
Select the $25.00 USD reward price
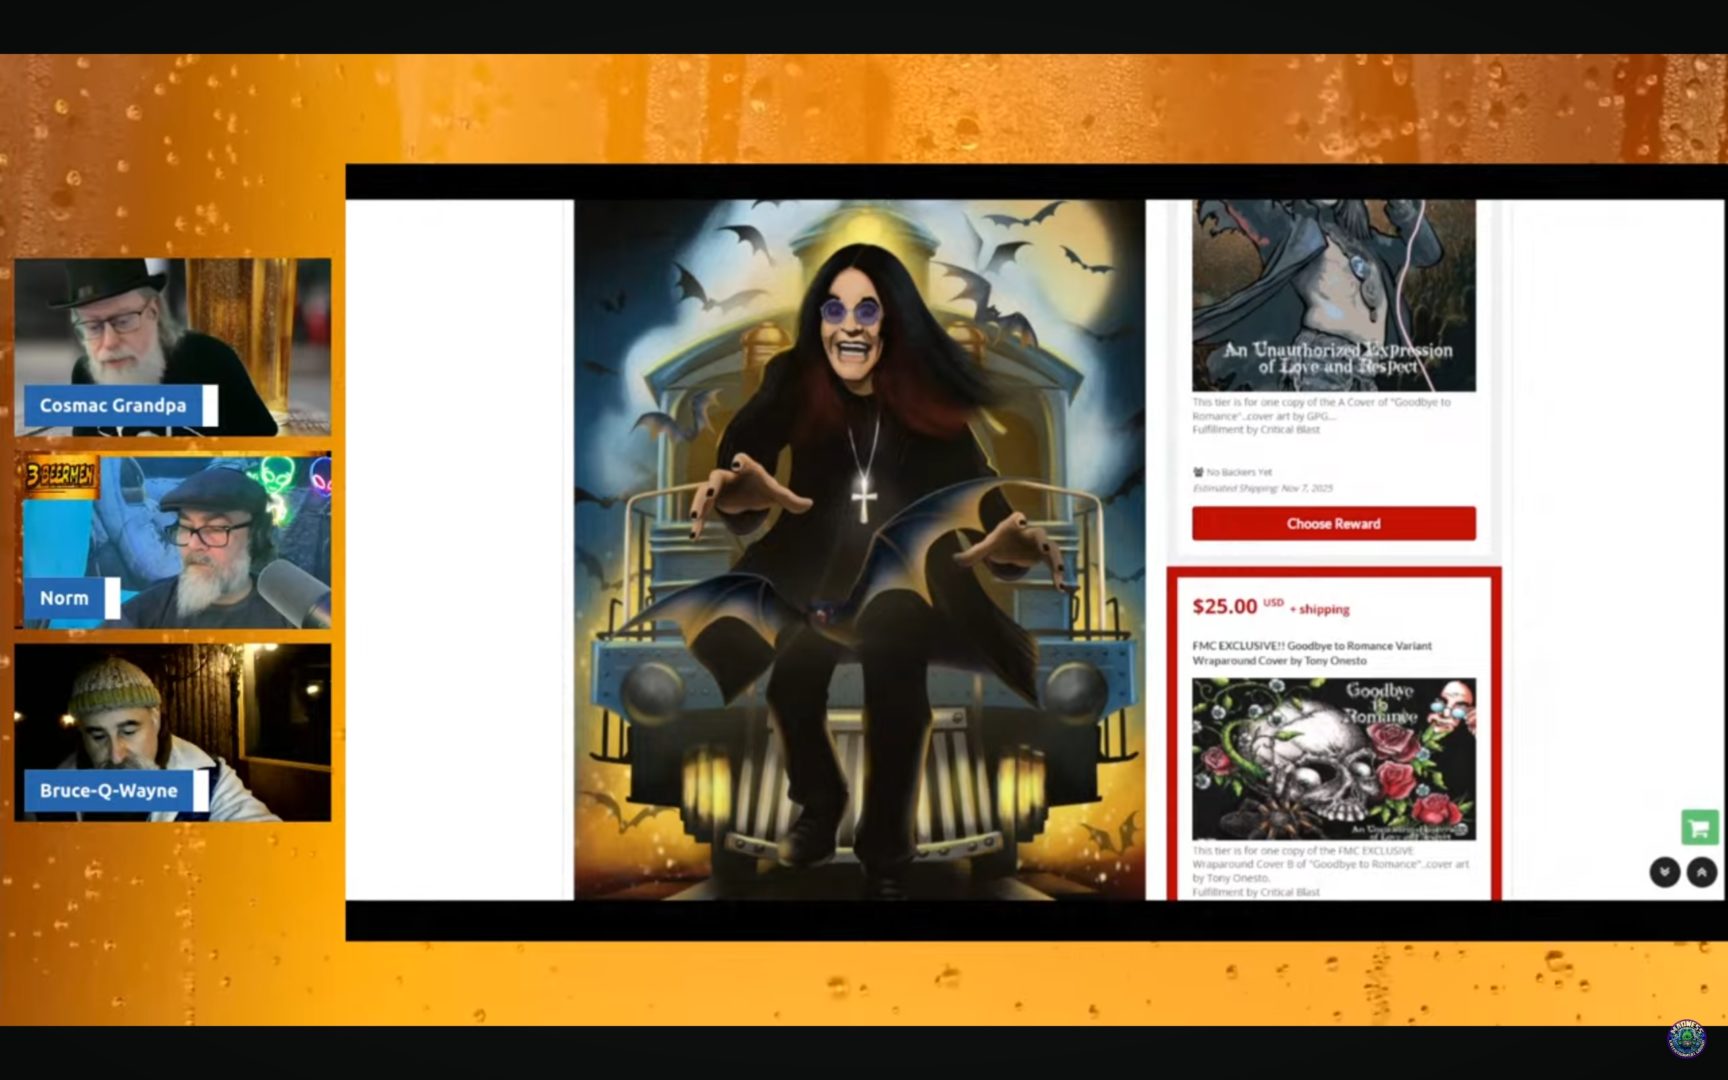click(x=1225, y=607)
